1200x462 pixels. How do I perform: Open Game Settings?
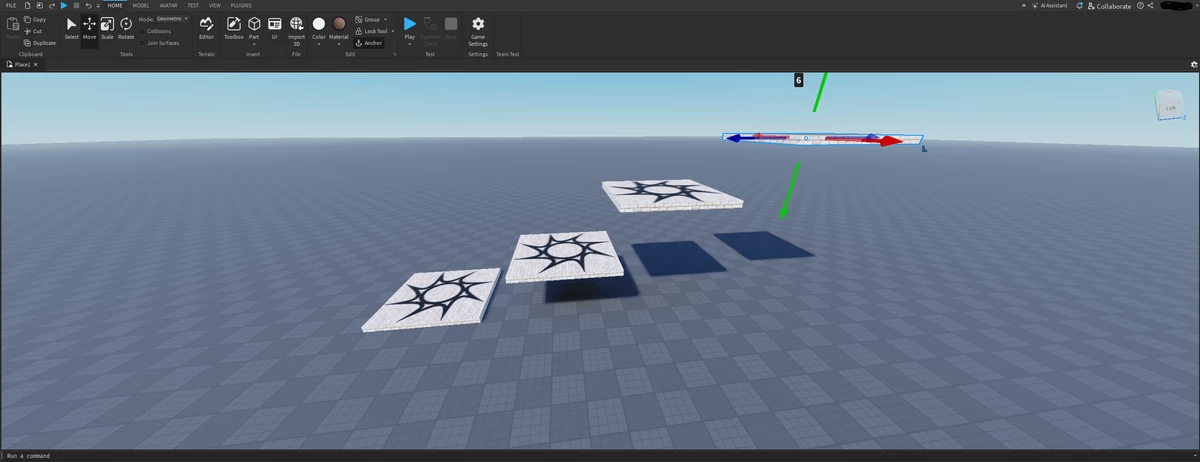[x=478, y=27]
